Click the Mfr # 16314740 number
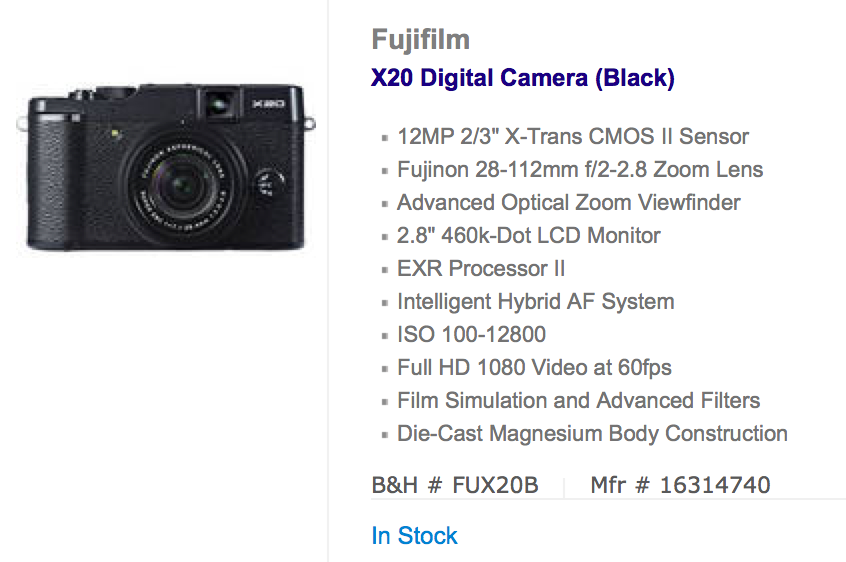The width and height of the screenshot is (846, 562). tap(680, 485)
